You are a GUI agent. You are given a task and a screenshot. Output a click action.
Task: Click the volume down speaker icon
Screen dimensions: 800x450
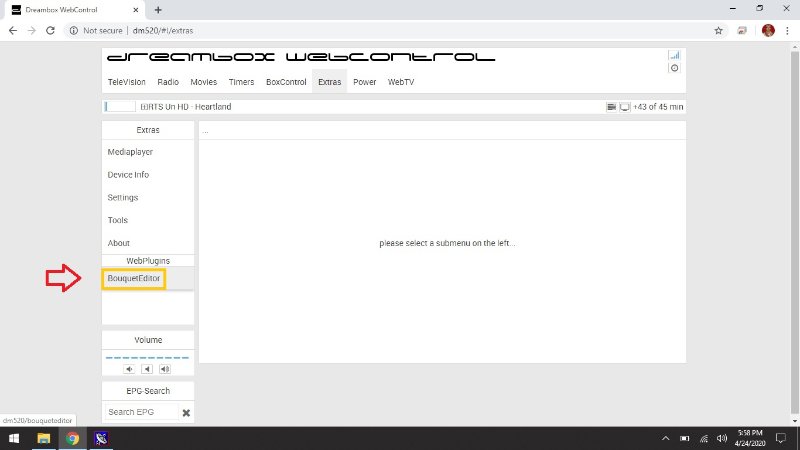[128, 369]
